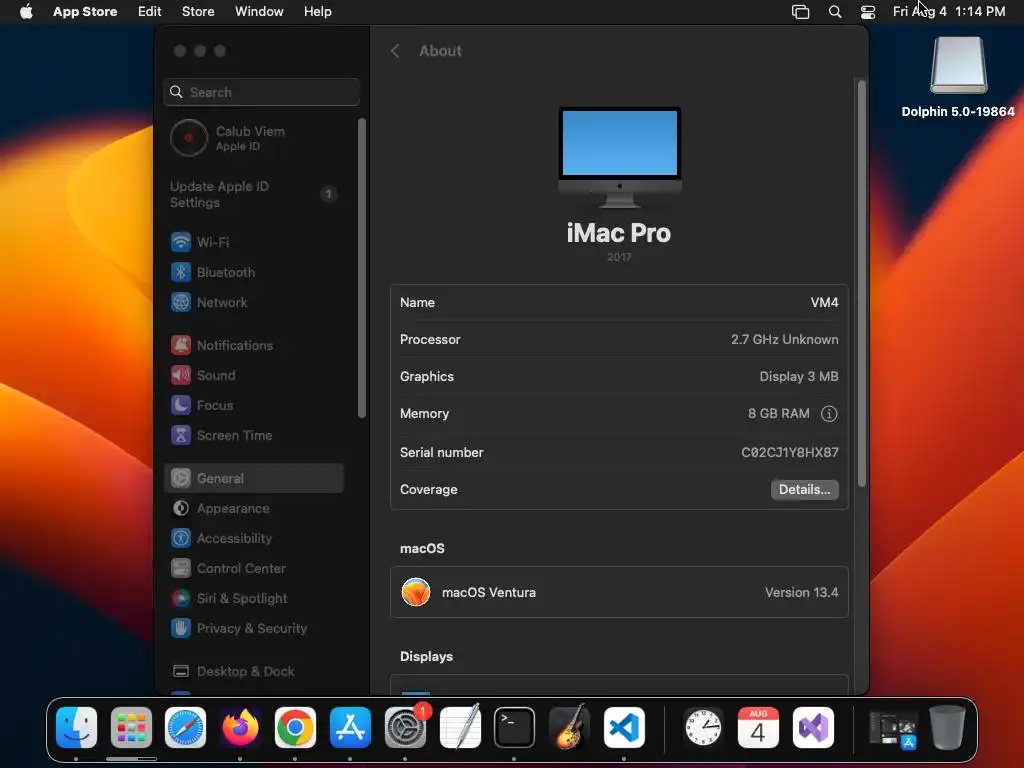Launch Firefox from the Dock

tap(240, 728)
